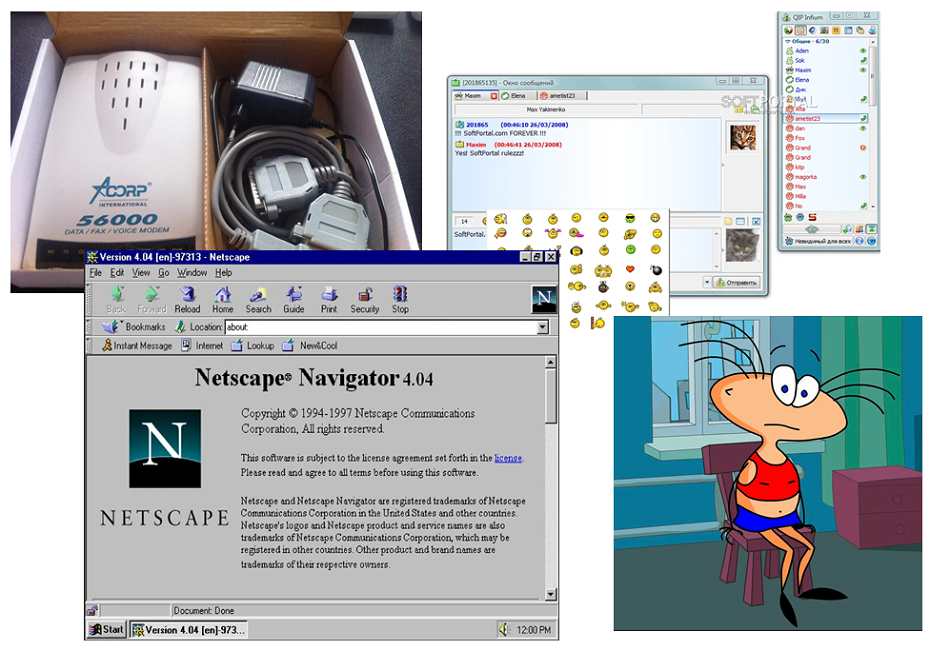Open Instant Message from personal toolbar
The image size is (930, 651).
(x=137, y=345)
